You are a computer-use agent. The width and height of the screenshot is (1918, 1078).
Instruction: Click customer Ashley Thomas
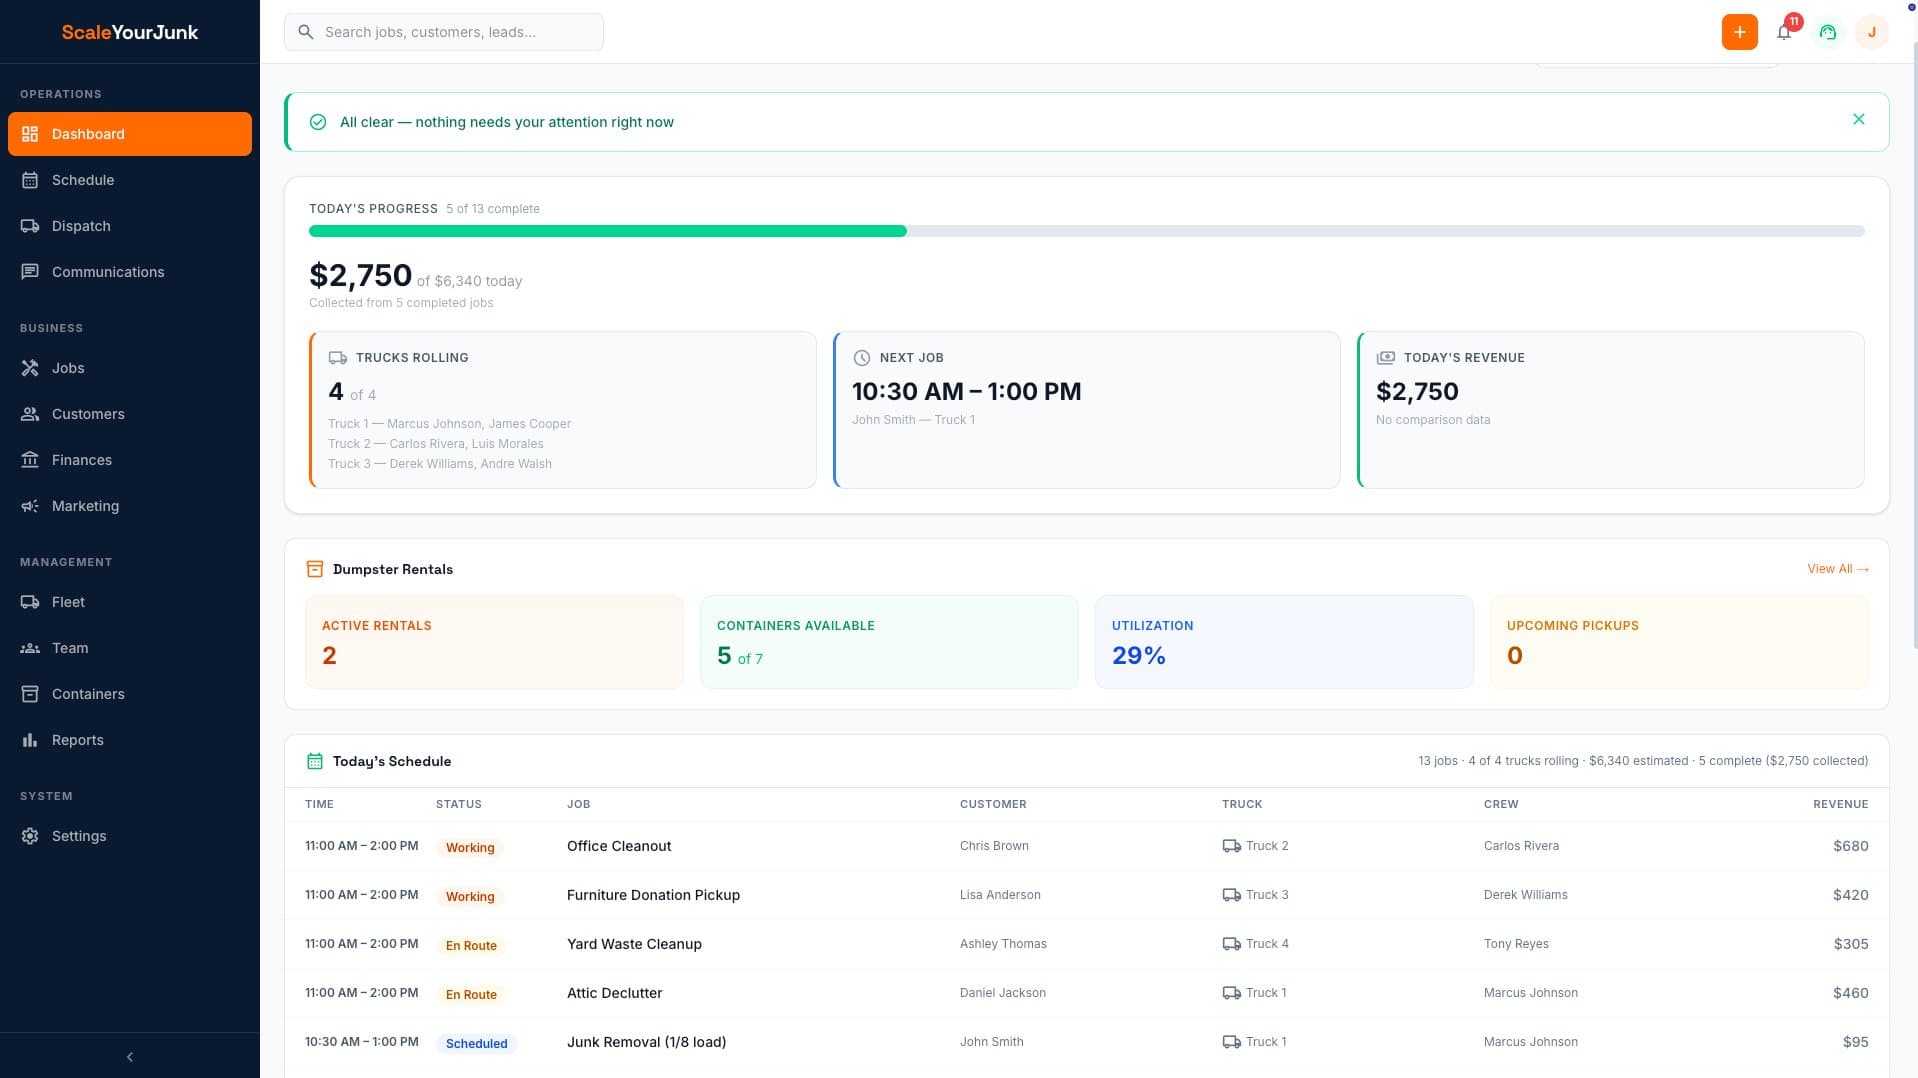[1003, 944]
